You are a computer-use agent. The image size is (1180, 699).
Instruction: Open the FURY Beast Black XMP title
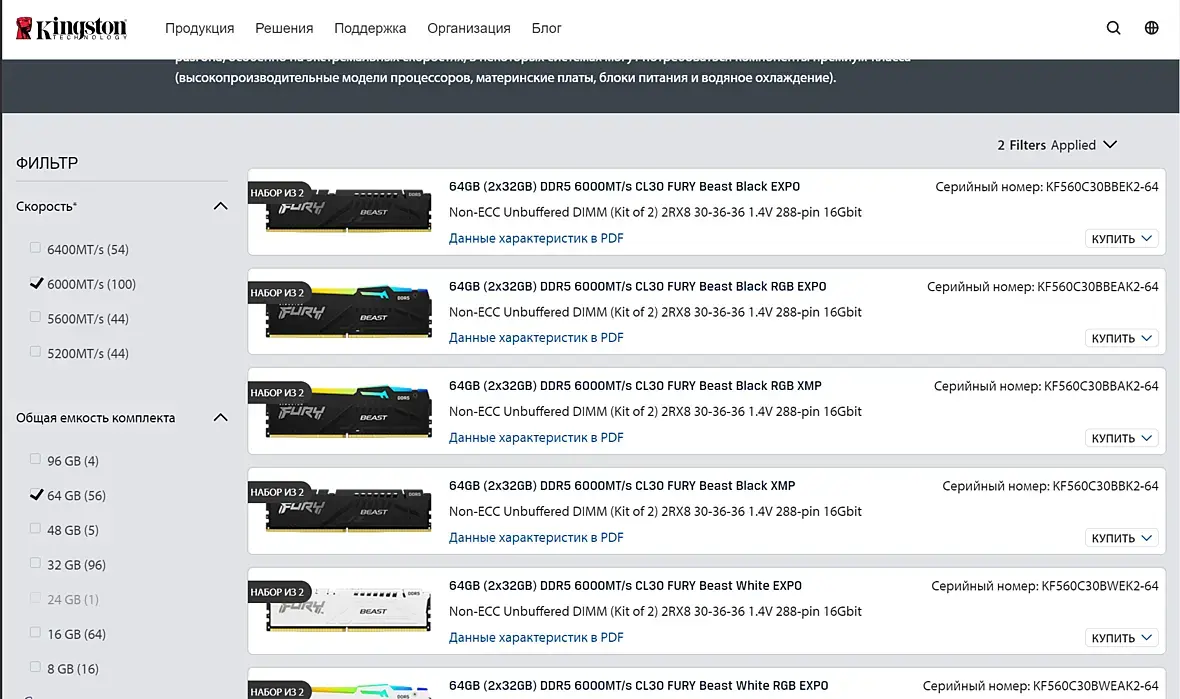click(x=622, y=485)
